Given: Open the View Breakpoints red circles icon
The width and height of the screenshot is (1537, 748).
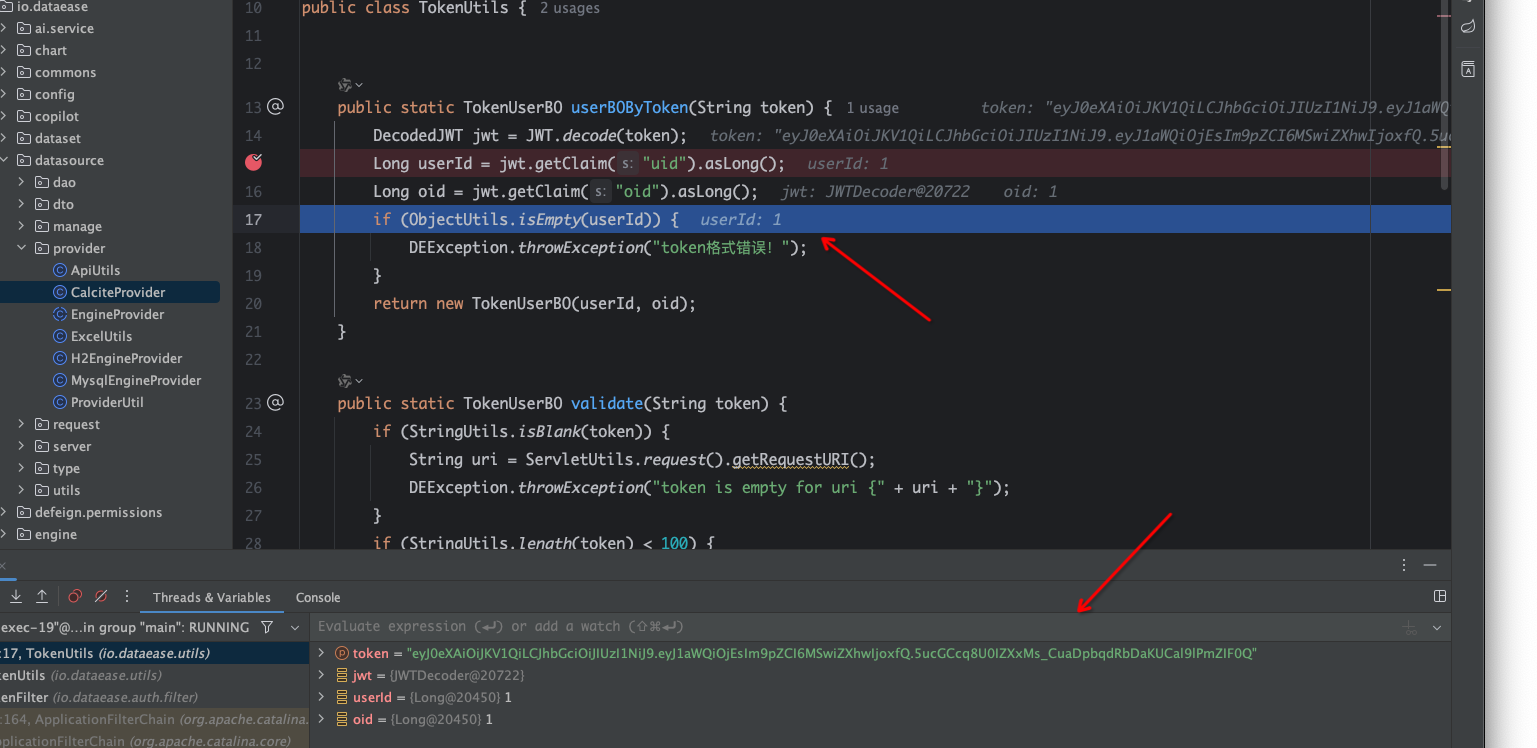Looking at the screenshot, I should [x=75, y=596].
